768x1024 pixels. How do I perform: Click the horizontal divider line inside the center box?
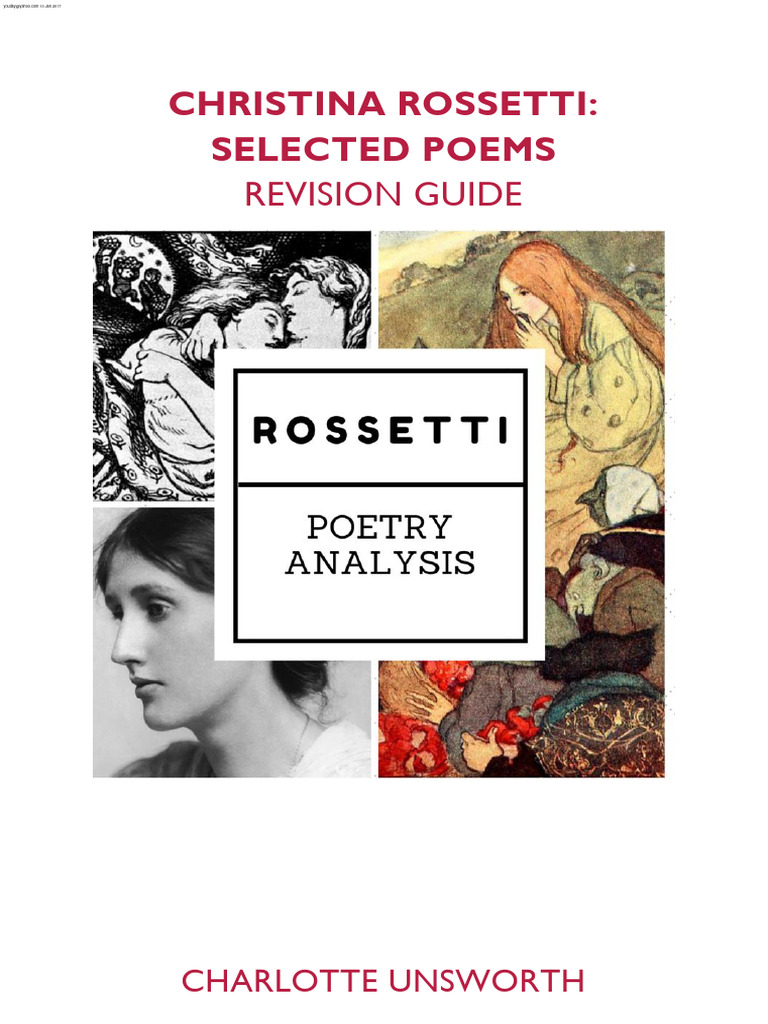[380, 485]
